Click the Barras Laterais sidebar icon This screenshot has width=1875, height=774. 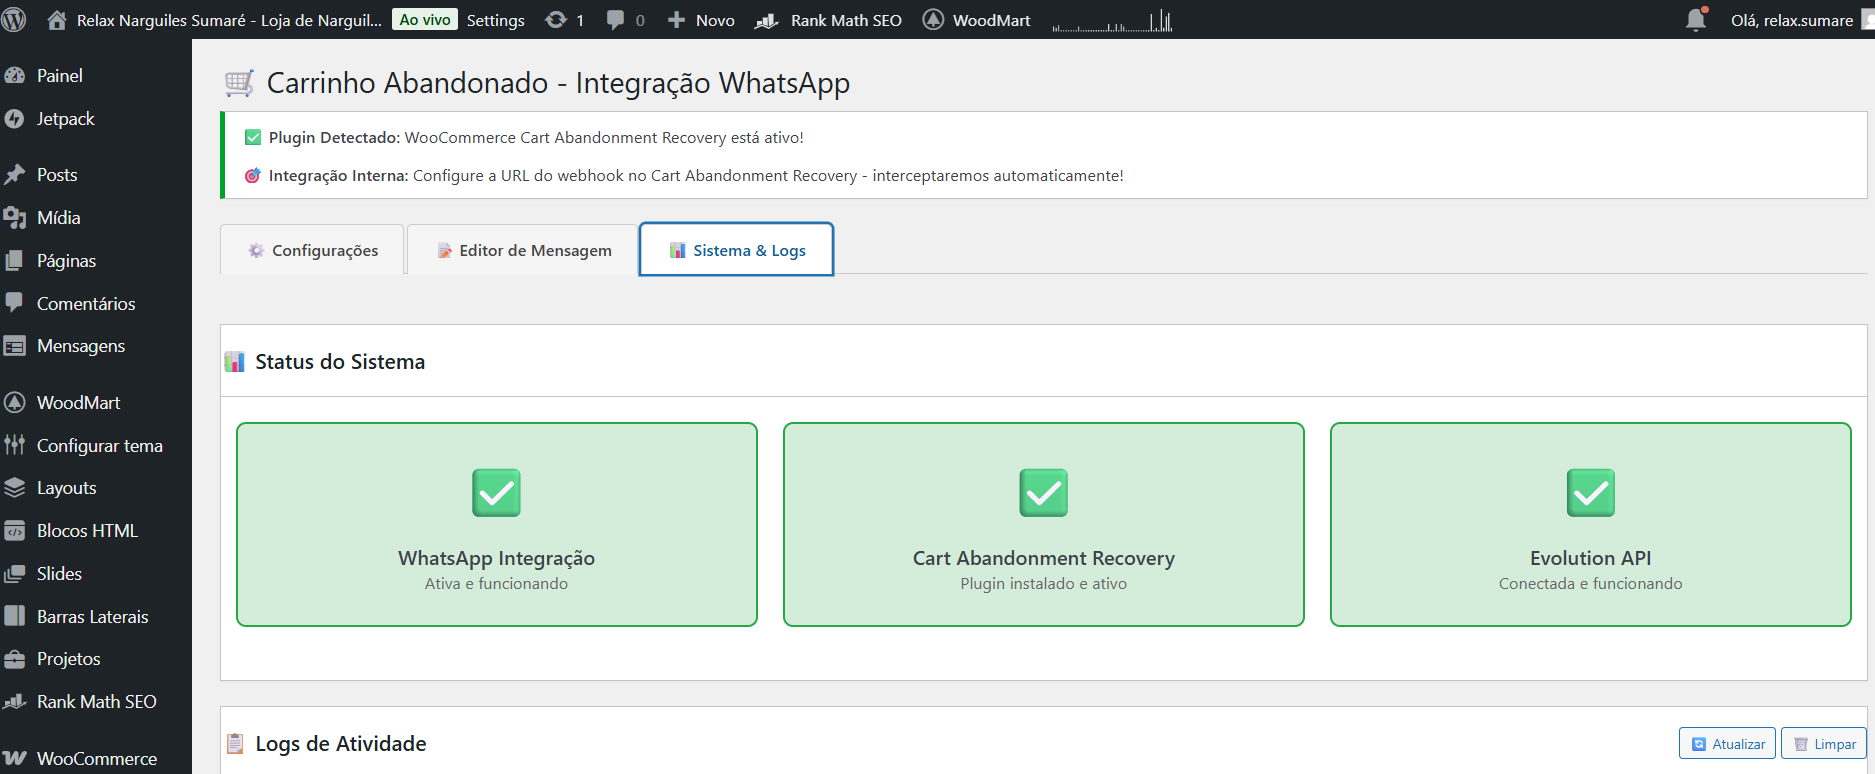coord(15,616)
